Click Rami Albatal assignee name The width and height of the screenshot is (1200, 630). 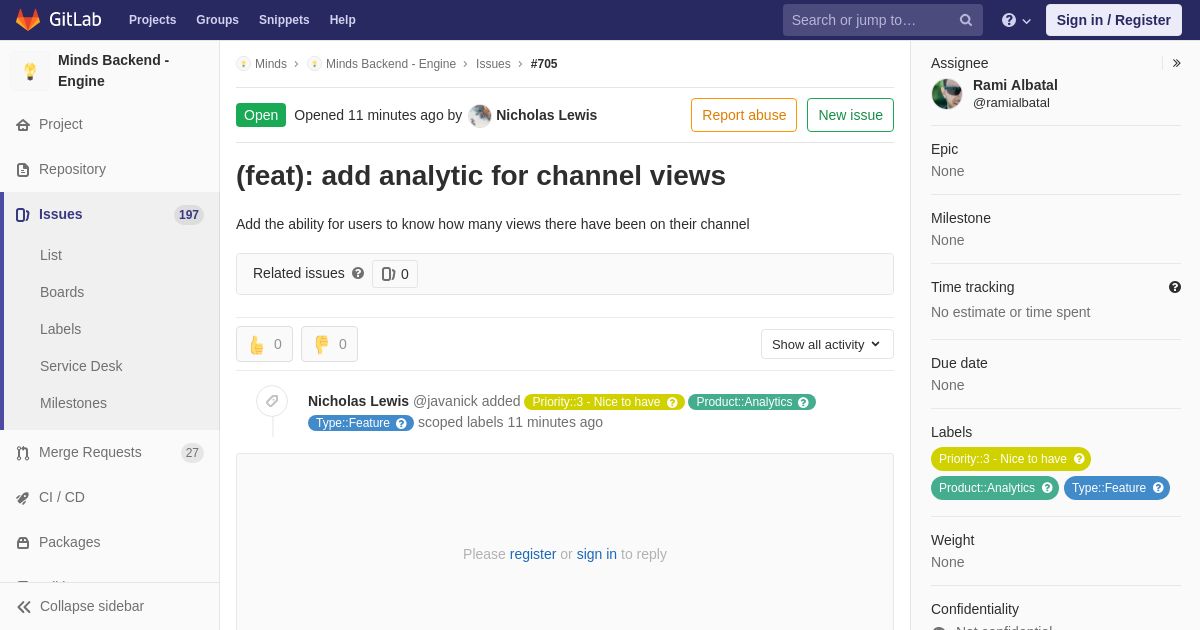click(x=1015, y=85)
